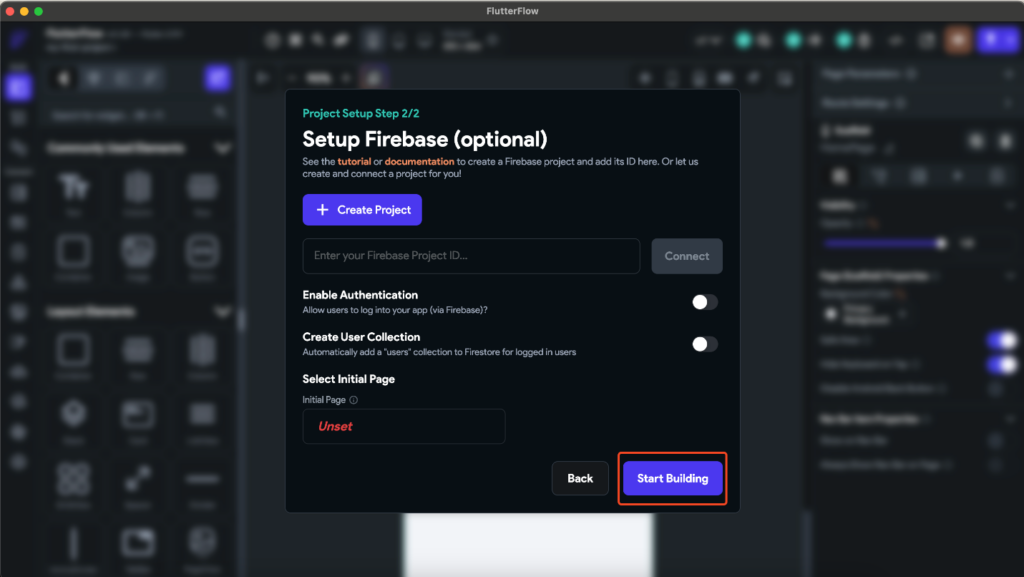The height and width of the screenshot is (577, 1024).
Task: Open the widget palette icon in the left navbar
Action: click(x=16, y=88)
